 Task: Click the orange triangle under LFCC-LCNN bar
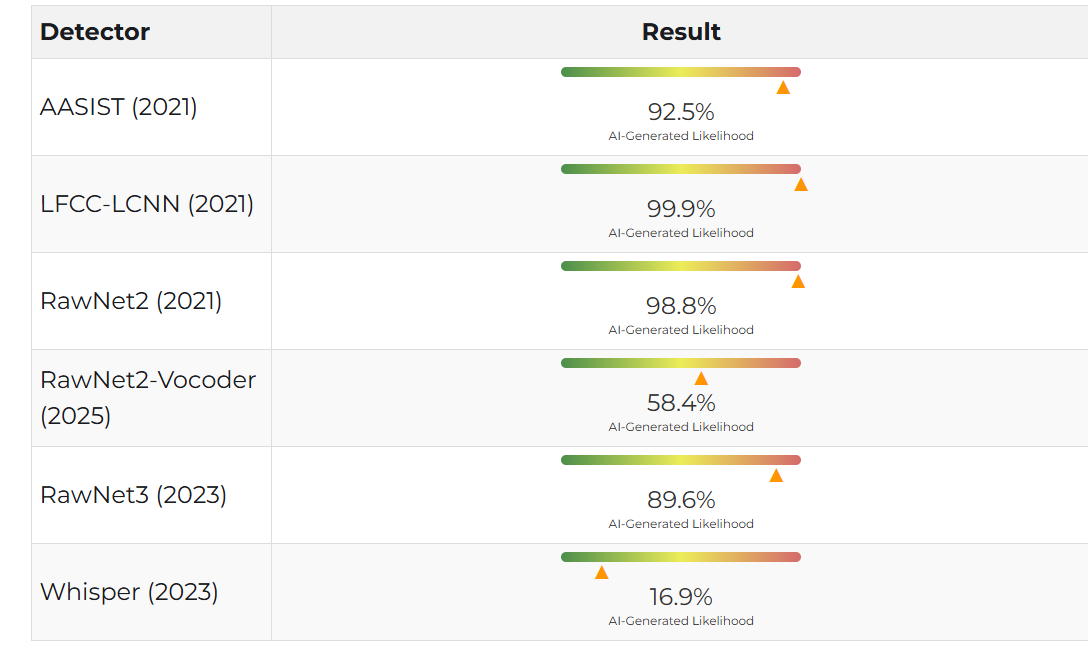tap(801, 184)
